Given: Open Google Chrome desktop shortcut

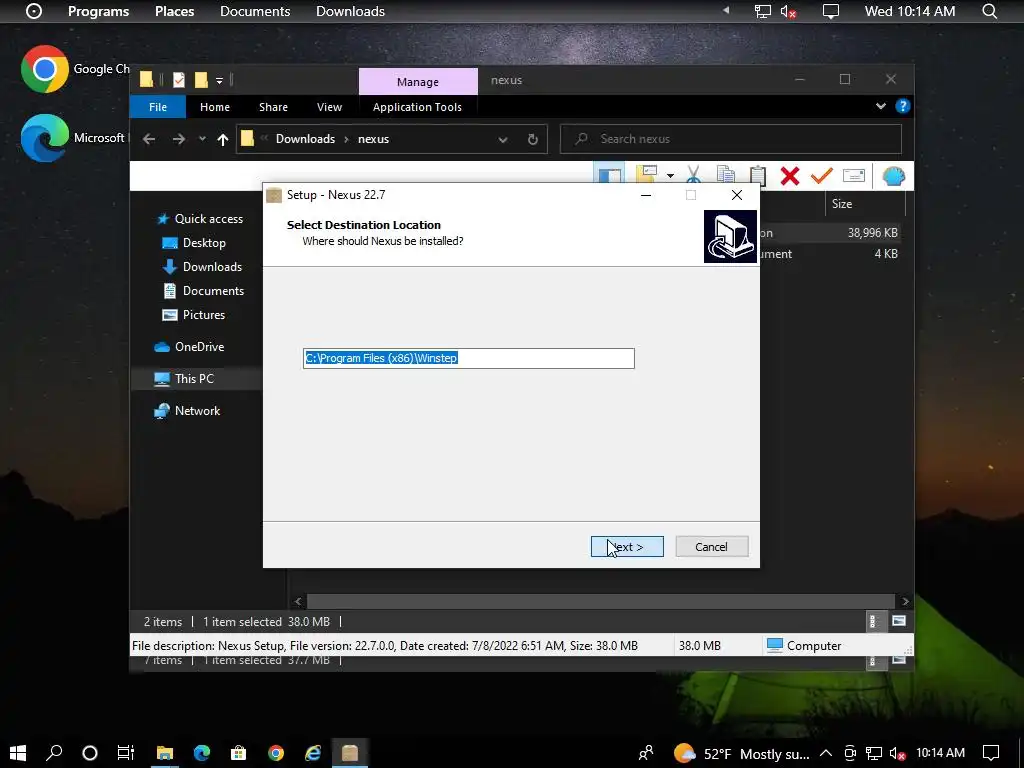Looking at the screenshot, I should (44, 69).
